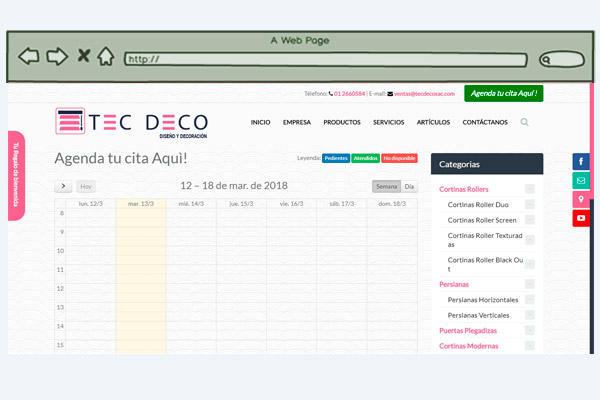Screen dimensions: 600x400
Task: Expand the Puertas Plegadizas category
Action: click(529, 330)
